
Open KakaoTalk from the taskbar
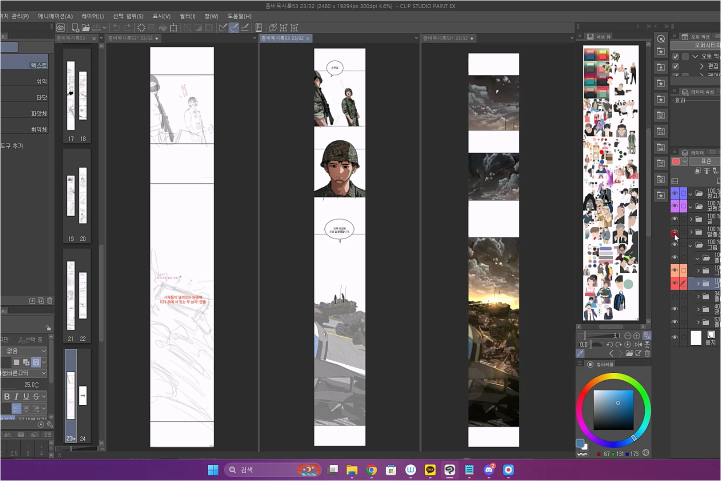tap(430, 470)
